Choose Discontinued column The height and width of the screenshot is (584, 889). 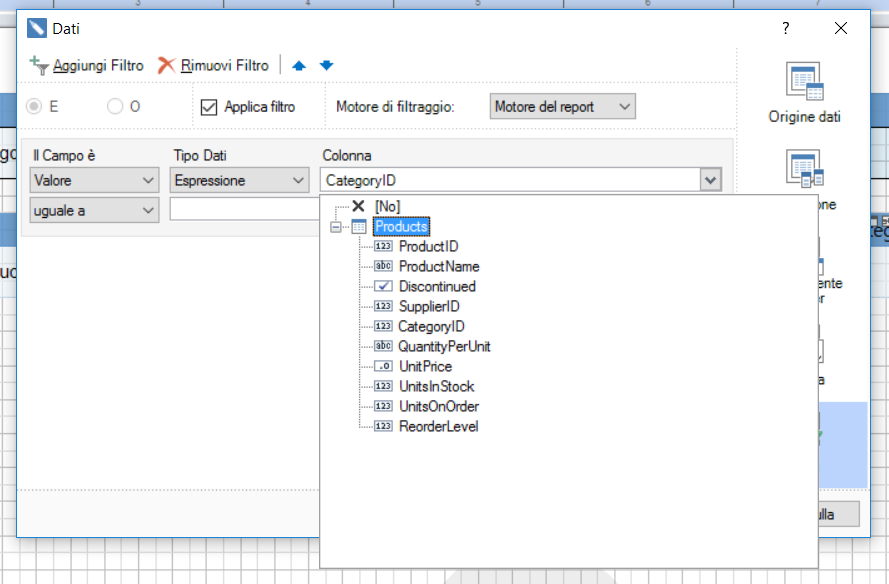(x=437, y=286)
